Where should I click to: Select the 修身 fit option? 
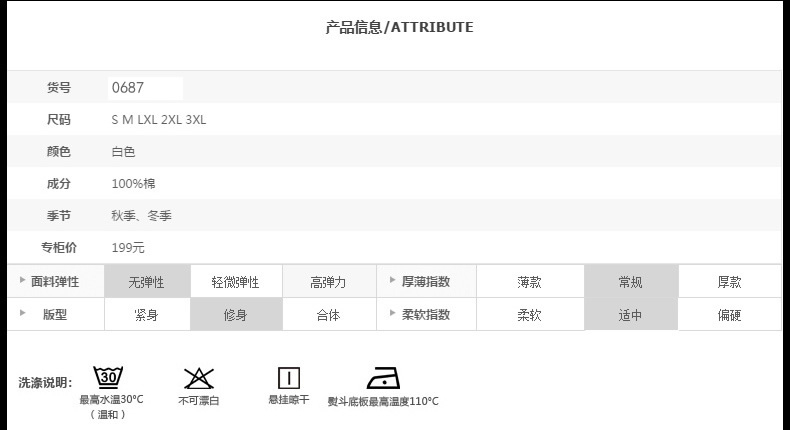coord(236,315)
